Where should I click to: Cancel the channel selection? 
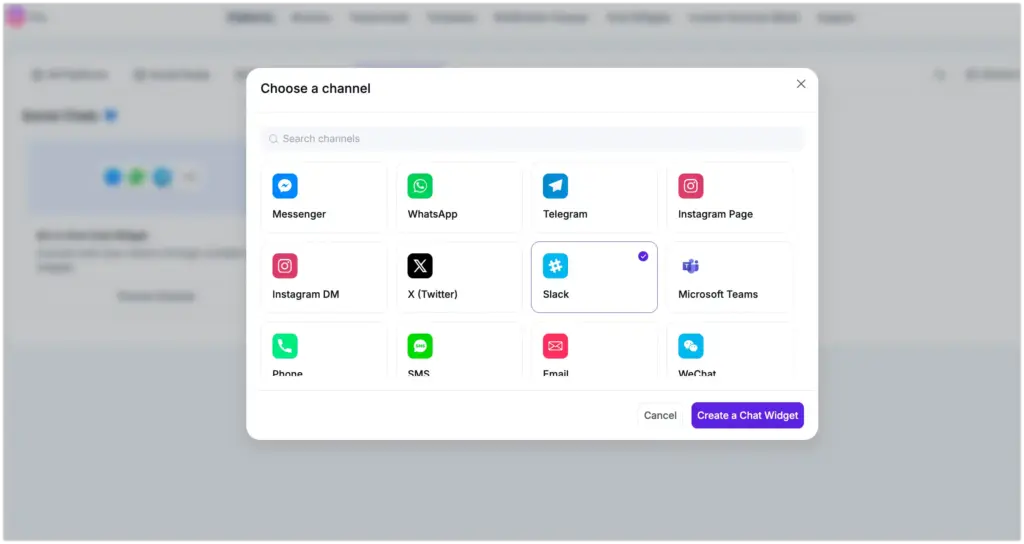[660, 415]
